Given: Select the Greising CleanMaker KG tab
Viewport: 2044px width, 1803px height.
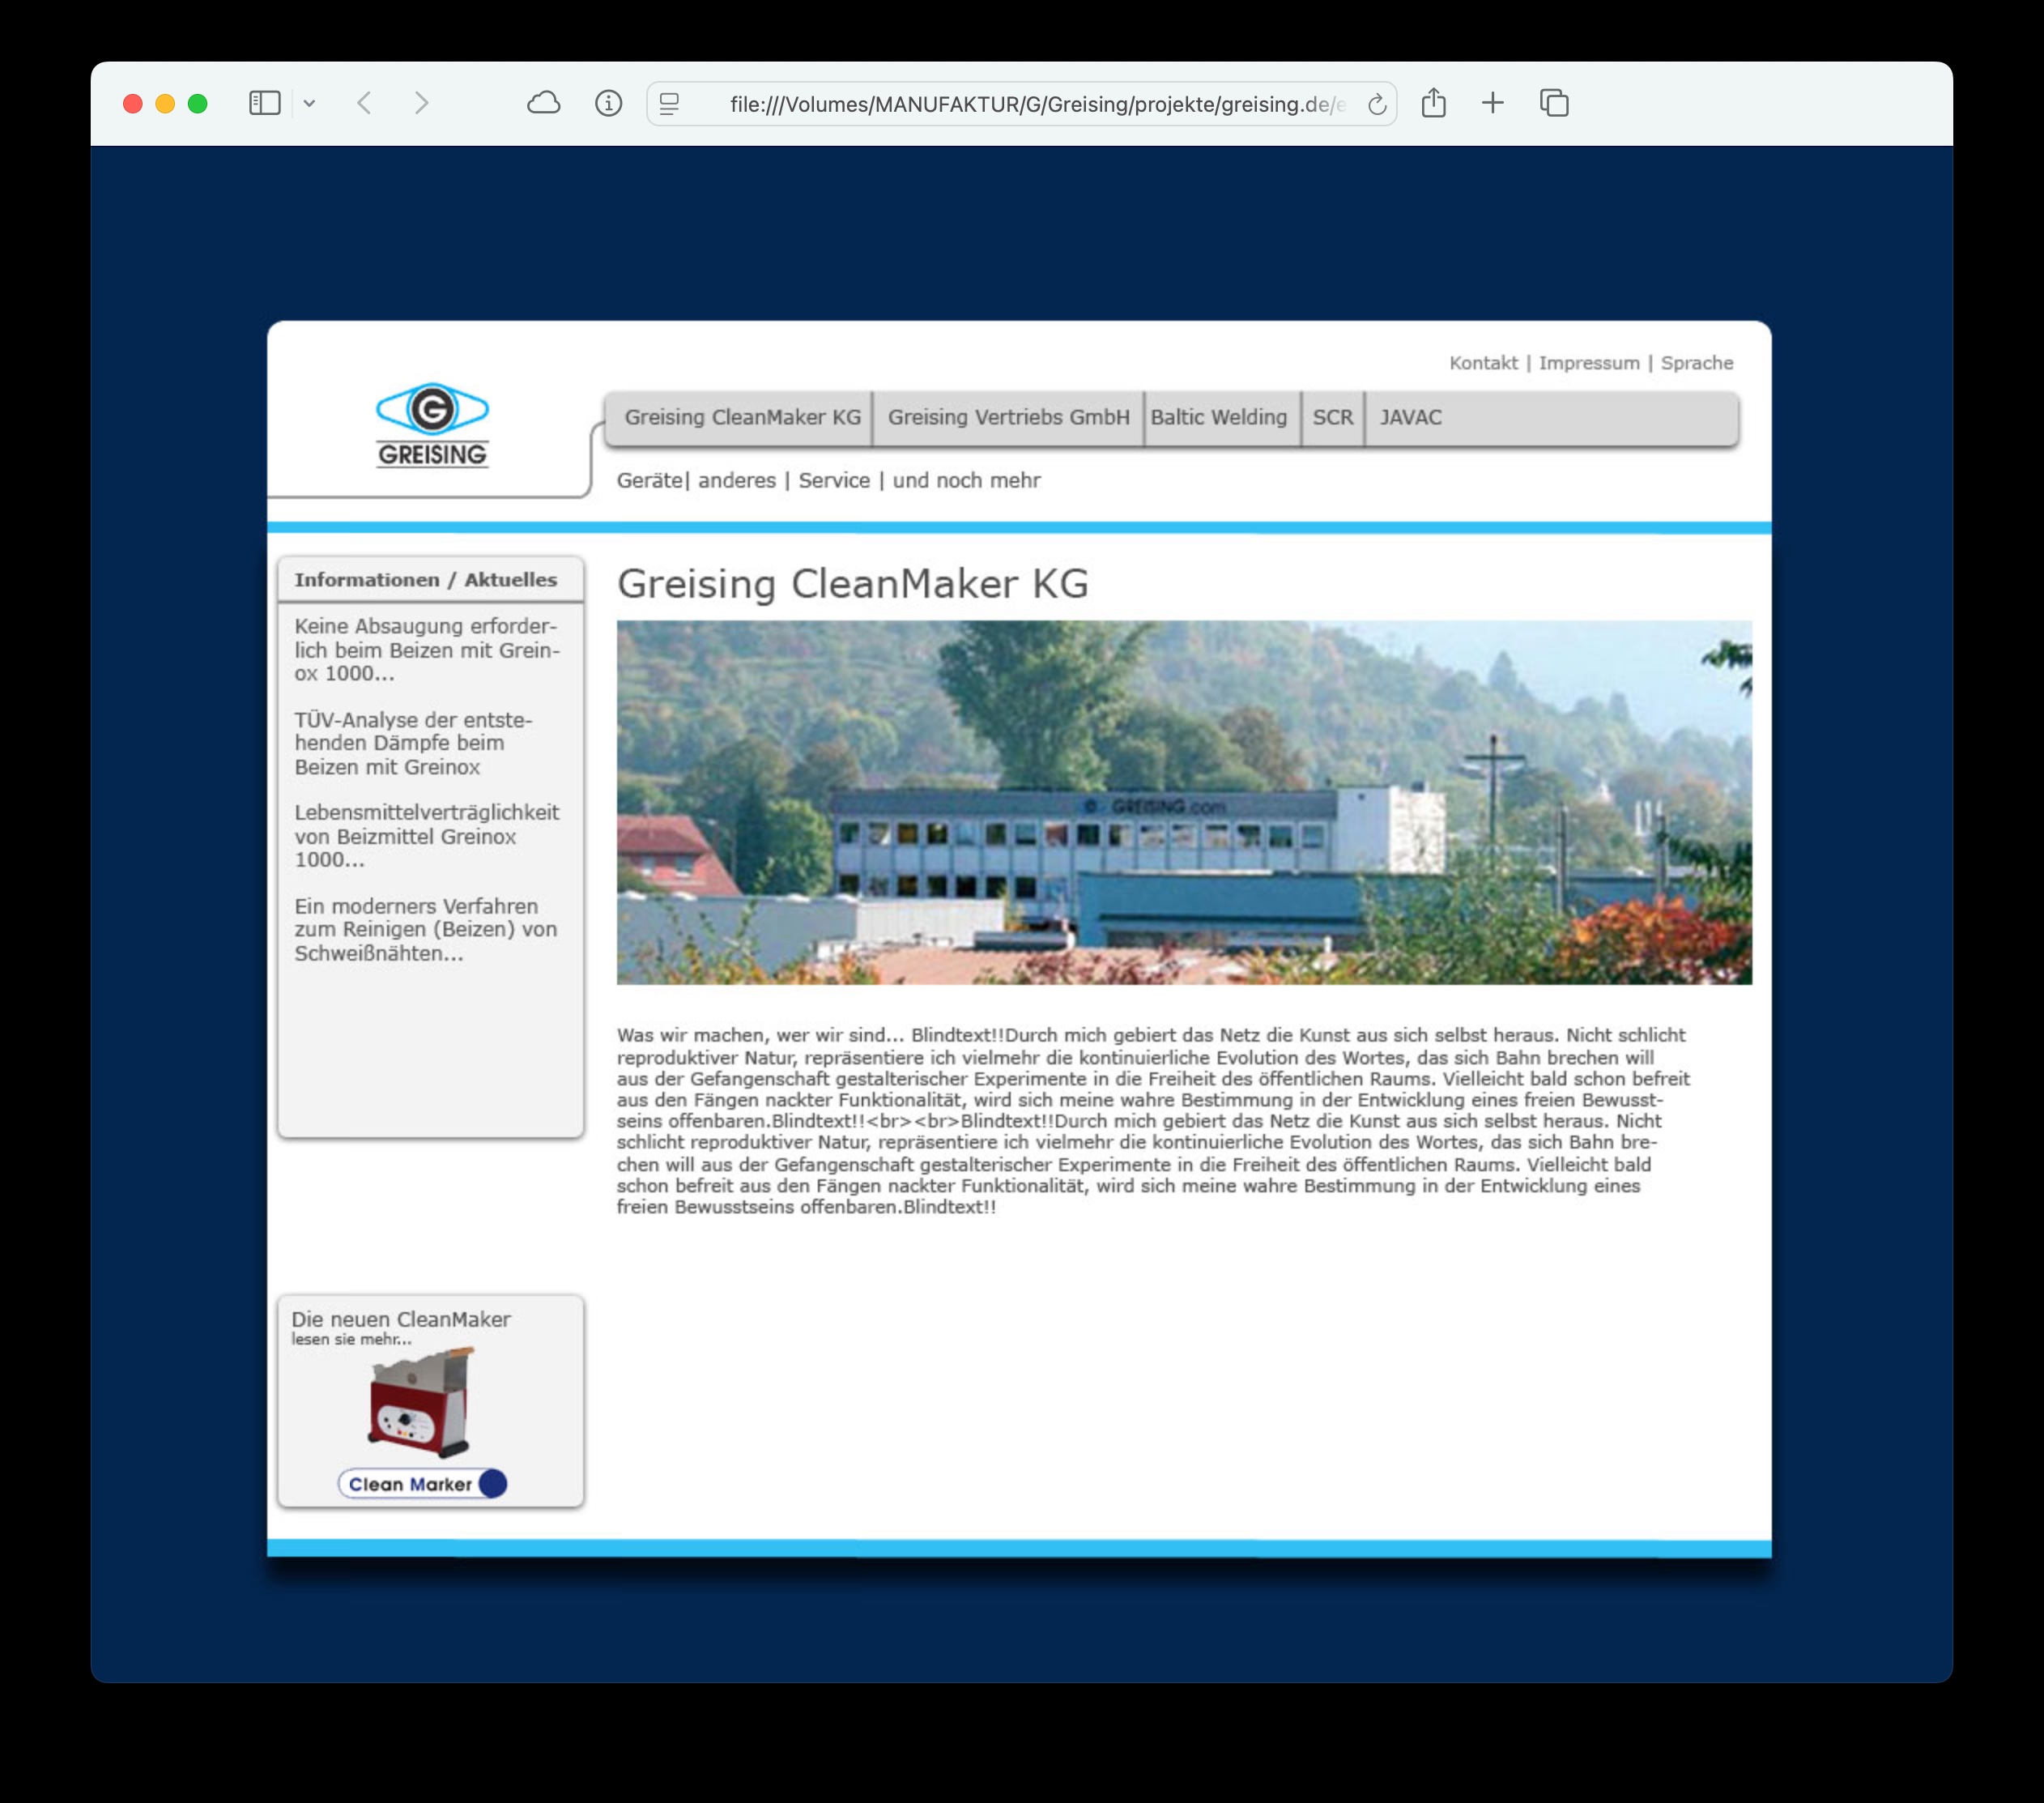Looking at the screenshot, I should (x=741, y=417).
